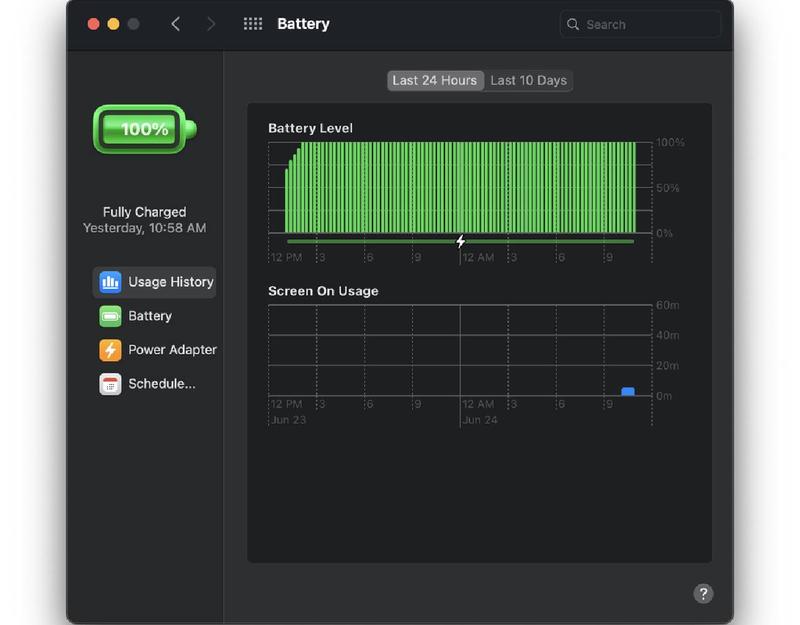Open the Show All preferences grid icon
800x625 pixels.
253,23
